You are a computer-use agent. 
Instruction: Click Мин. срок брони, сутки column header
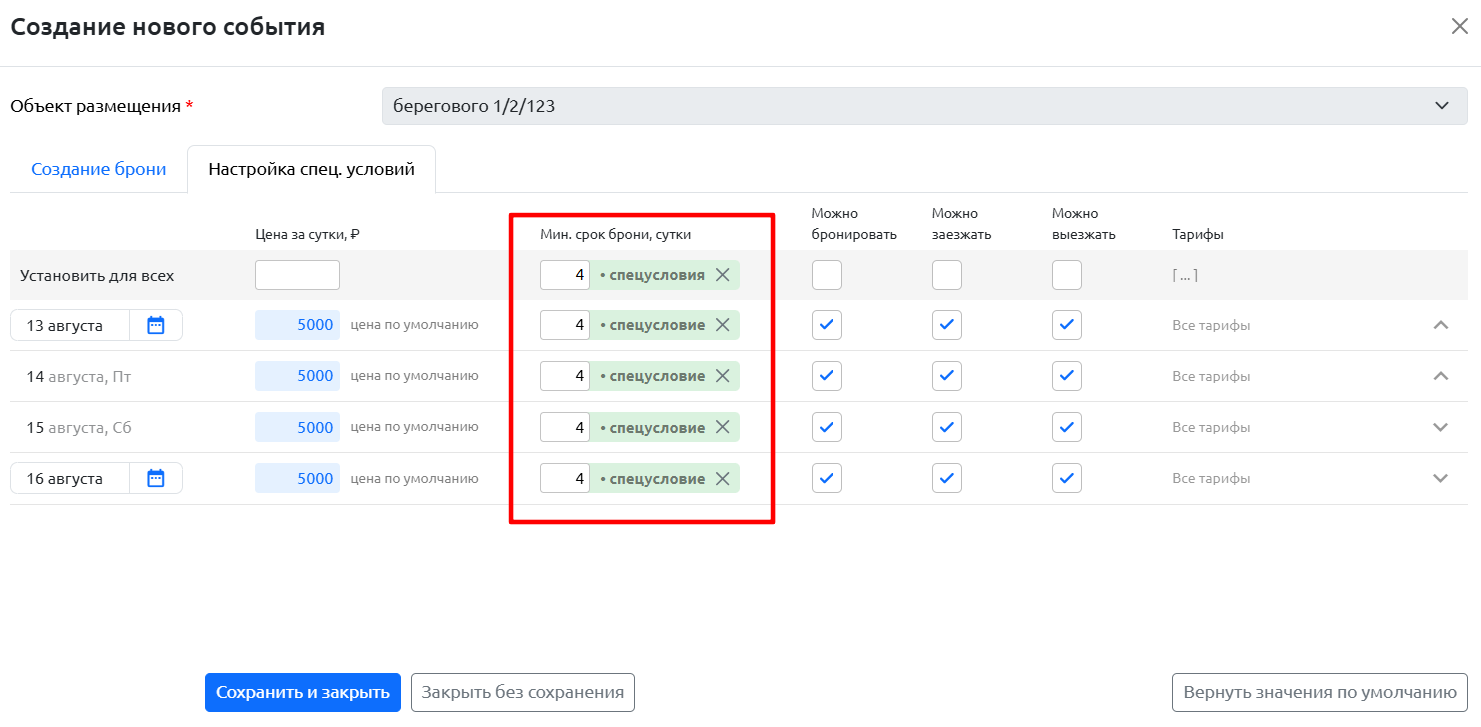pyautogui.click(x=615, y=234)
